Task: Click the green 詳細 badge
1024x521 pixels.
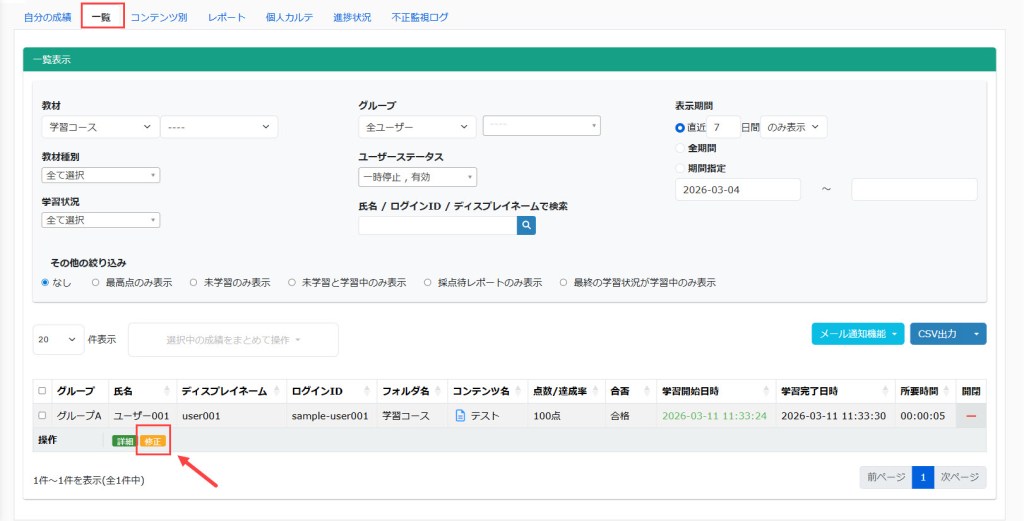Action: (x=123, y=441)
